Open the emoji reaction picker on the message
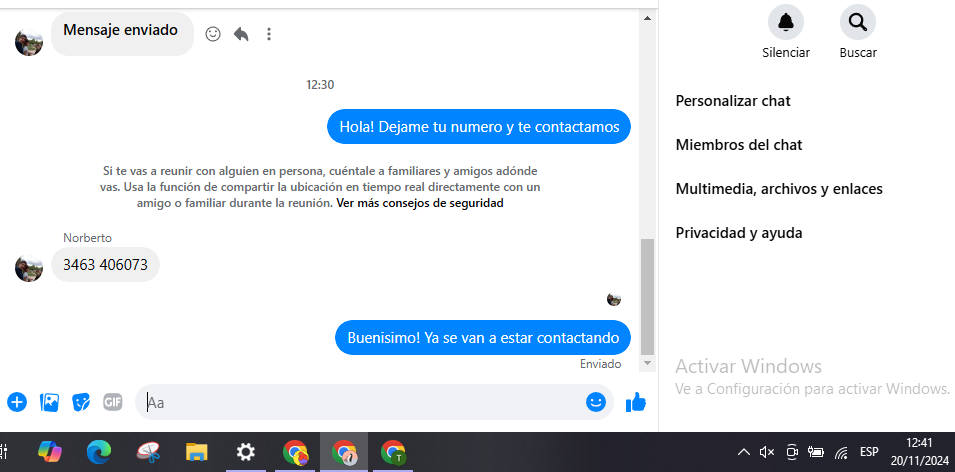The image size is (955, 472). pos(213,34)
